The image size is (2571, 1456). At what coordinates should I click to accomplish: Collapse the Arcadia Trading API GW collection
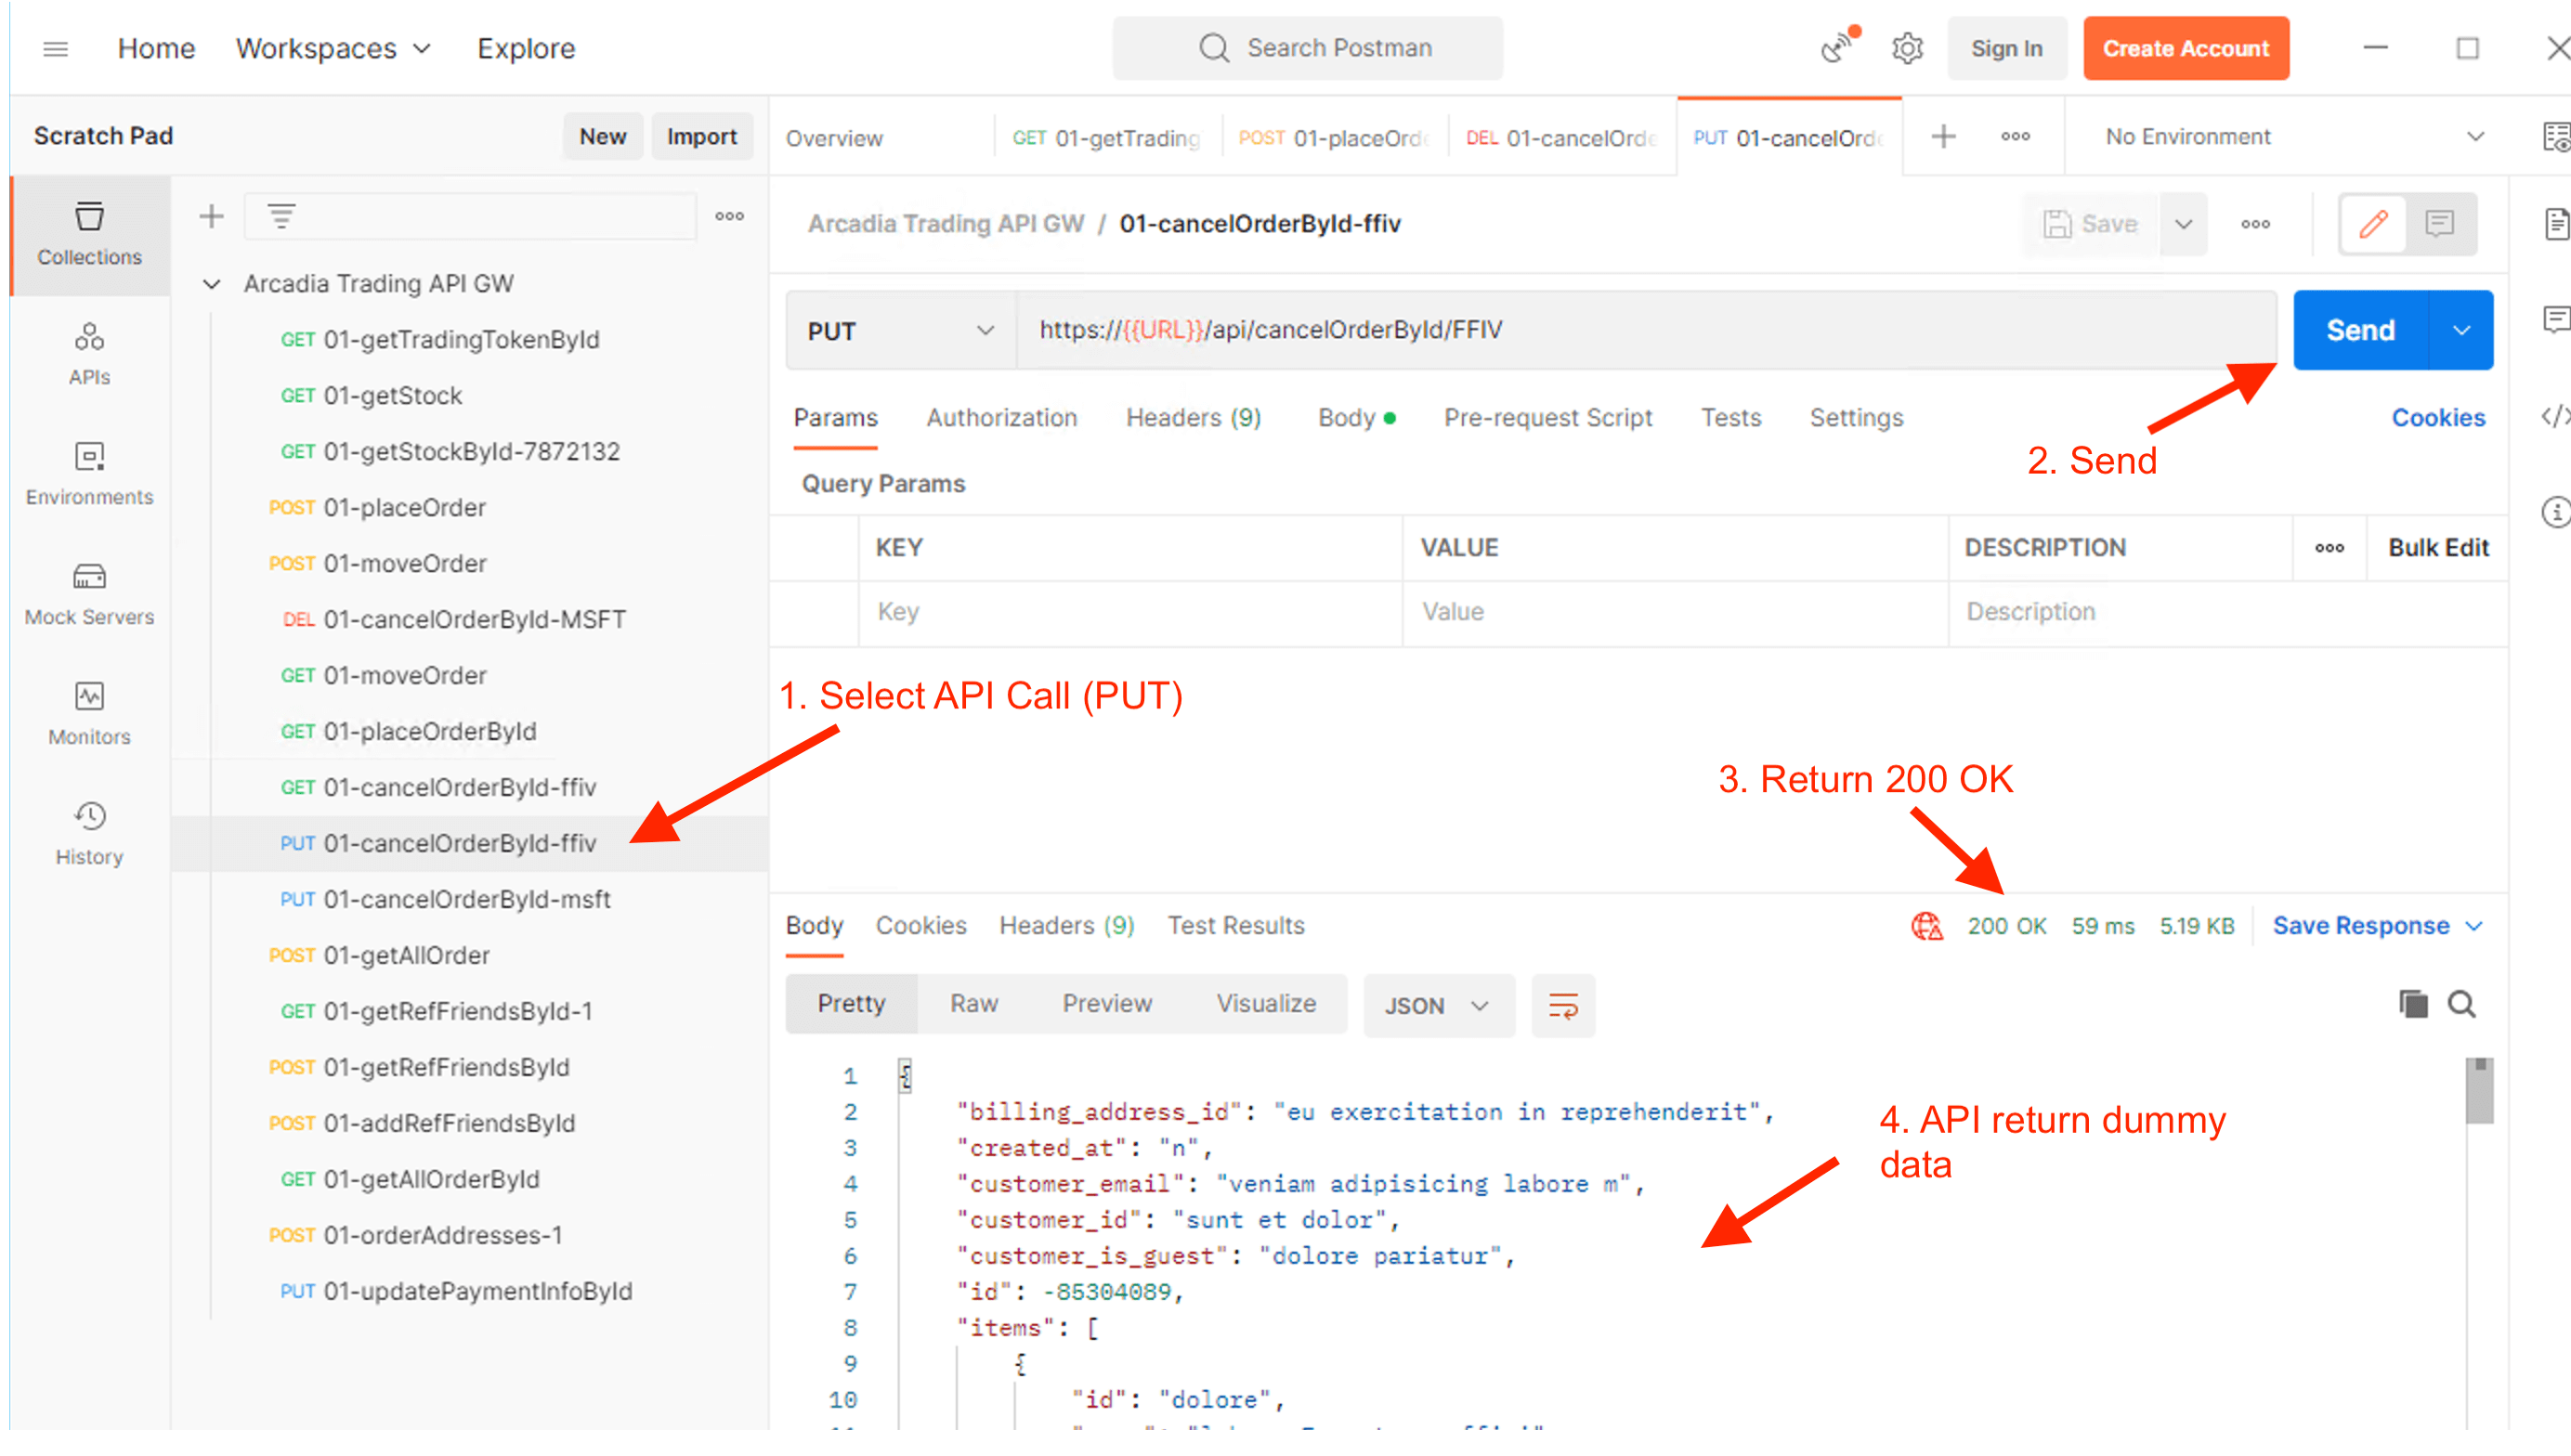[211, 284]
